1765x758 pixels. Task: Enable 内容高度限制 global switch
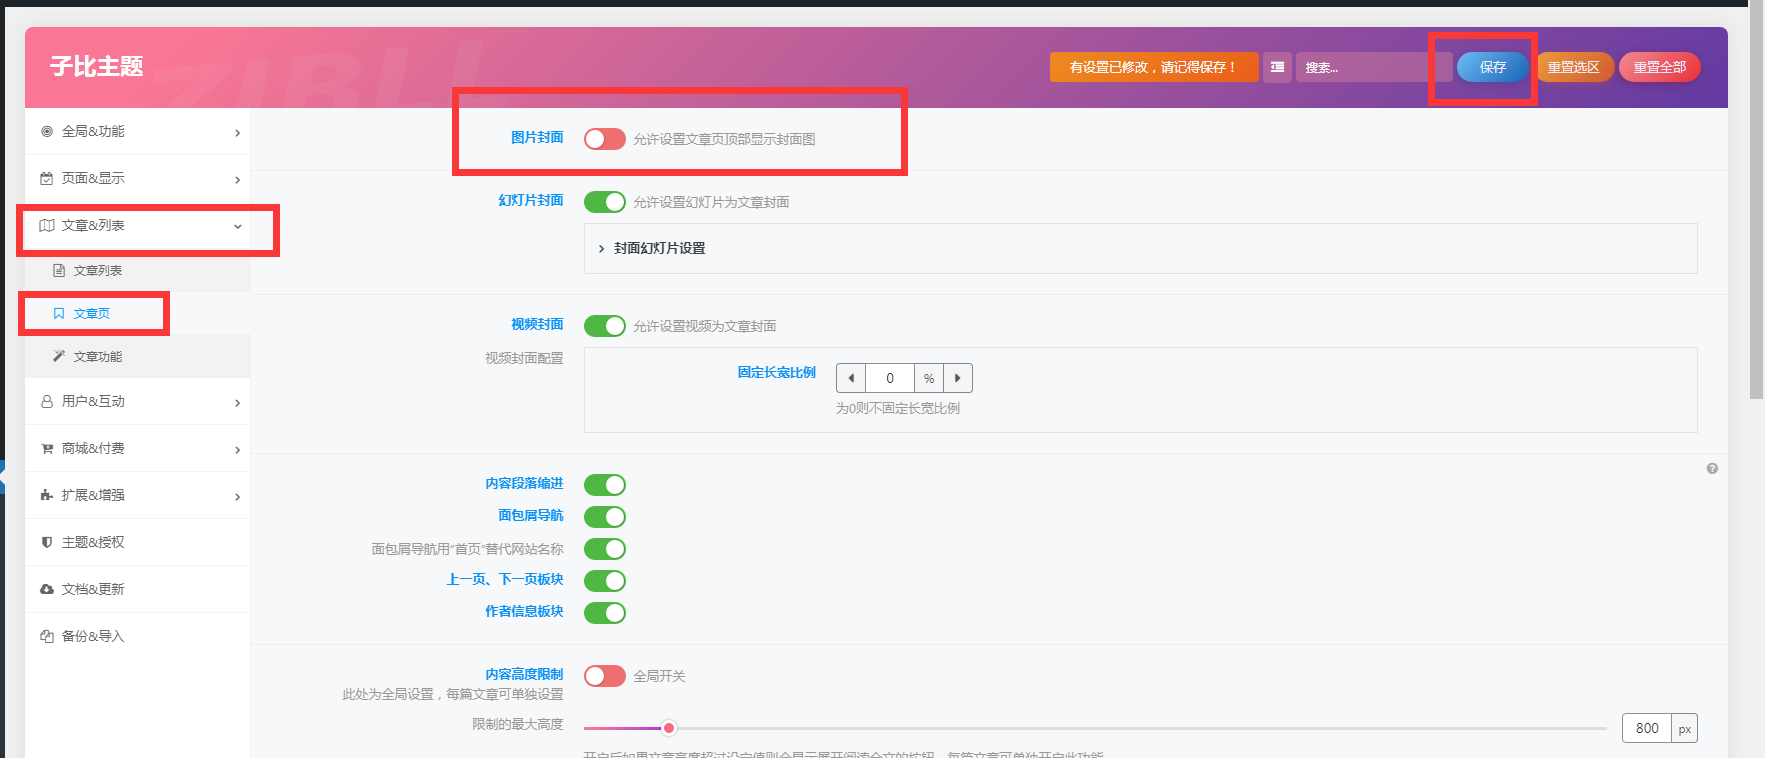pyautogui.click(x=605, y=676)
